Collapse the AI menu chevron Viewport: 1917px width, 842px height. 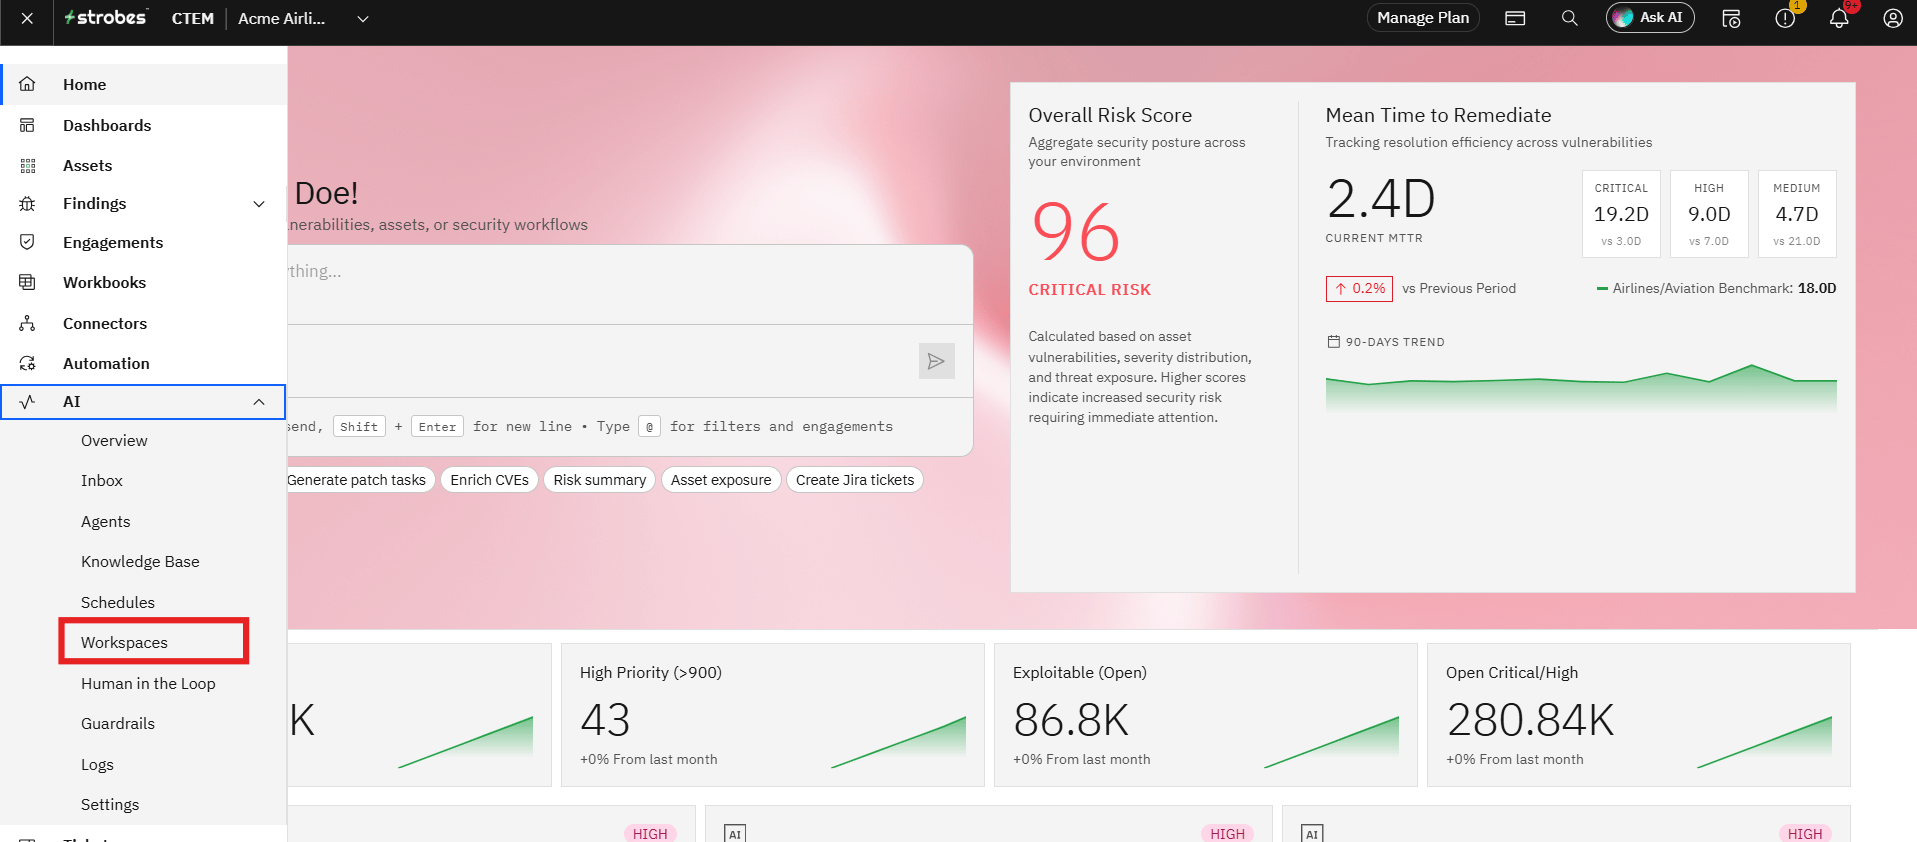(x=259, y=402)
